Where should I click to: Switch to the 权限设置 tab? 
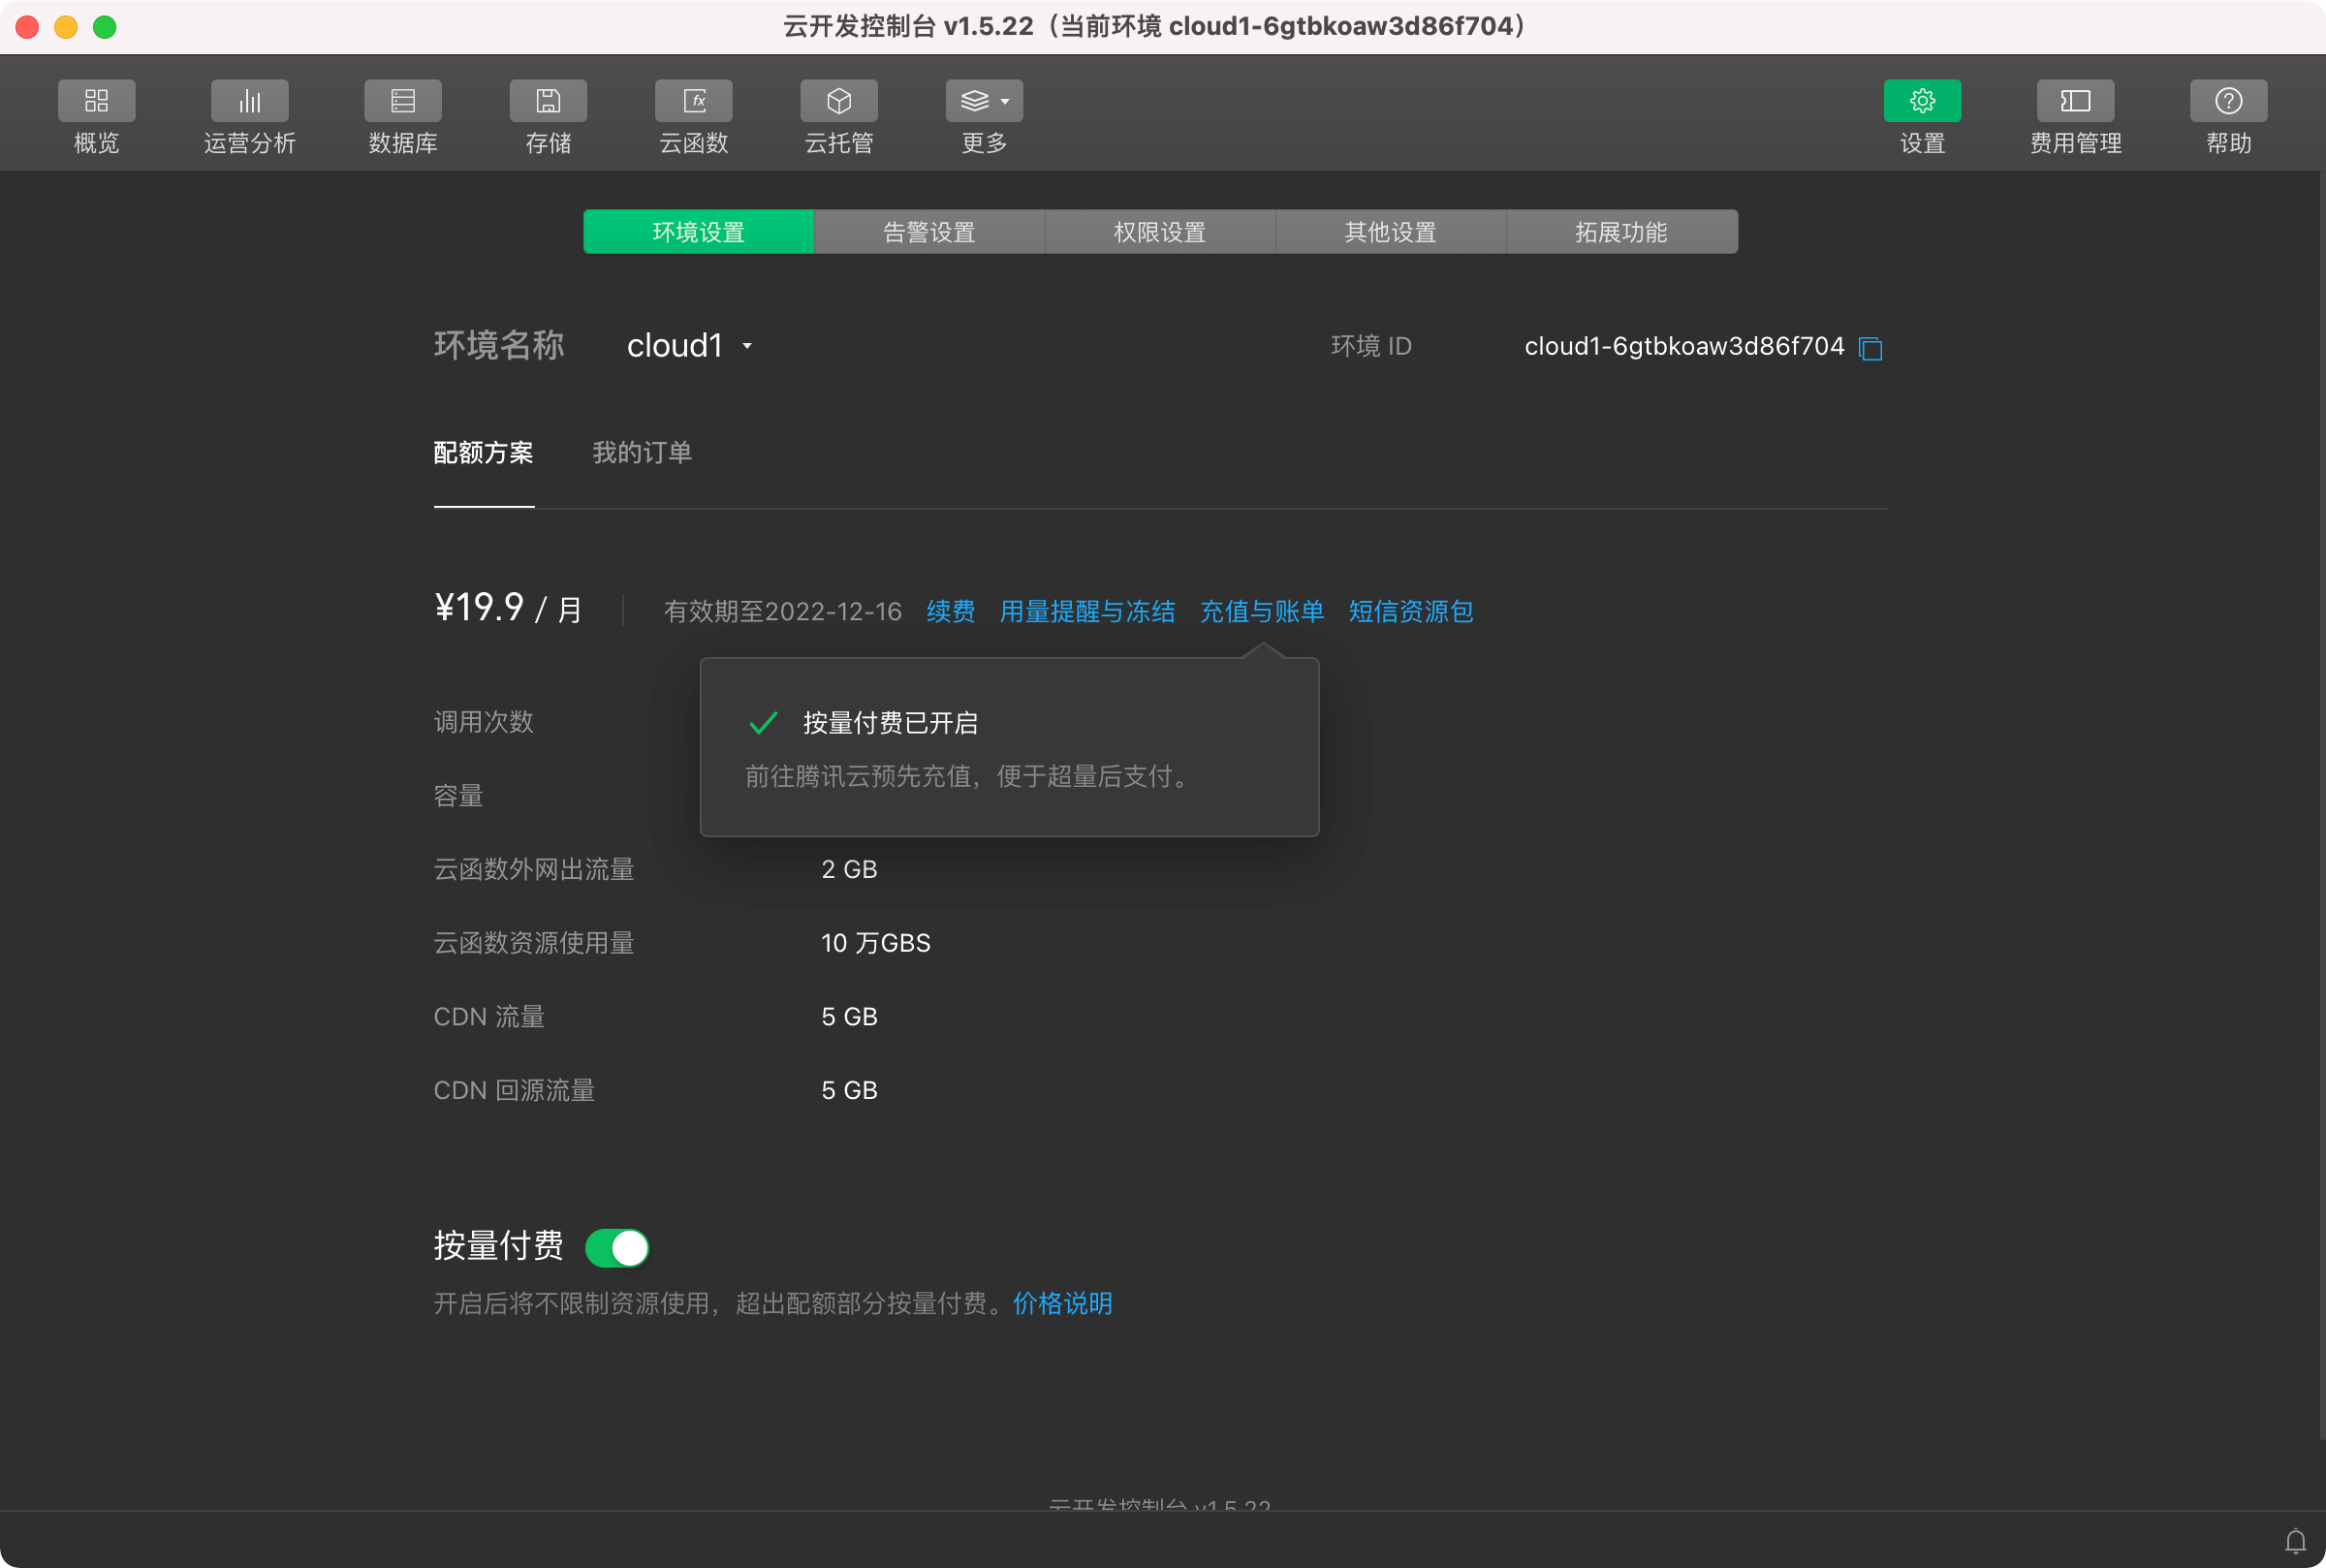tap(1160, 232)
